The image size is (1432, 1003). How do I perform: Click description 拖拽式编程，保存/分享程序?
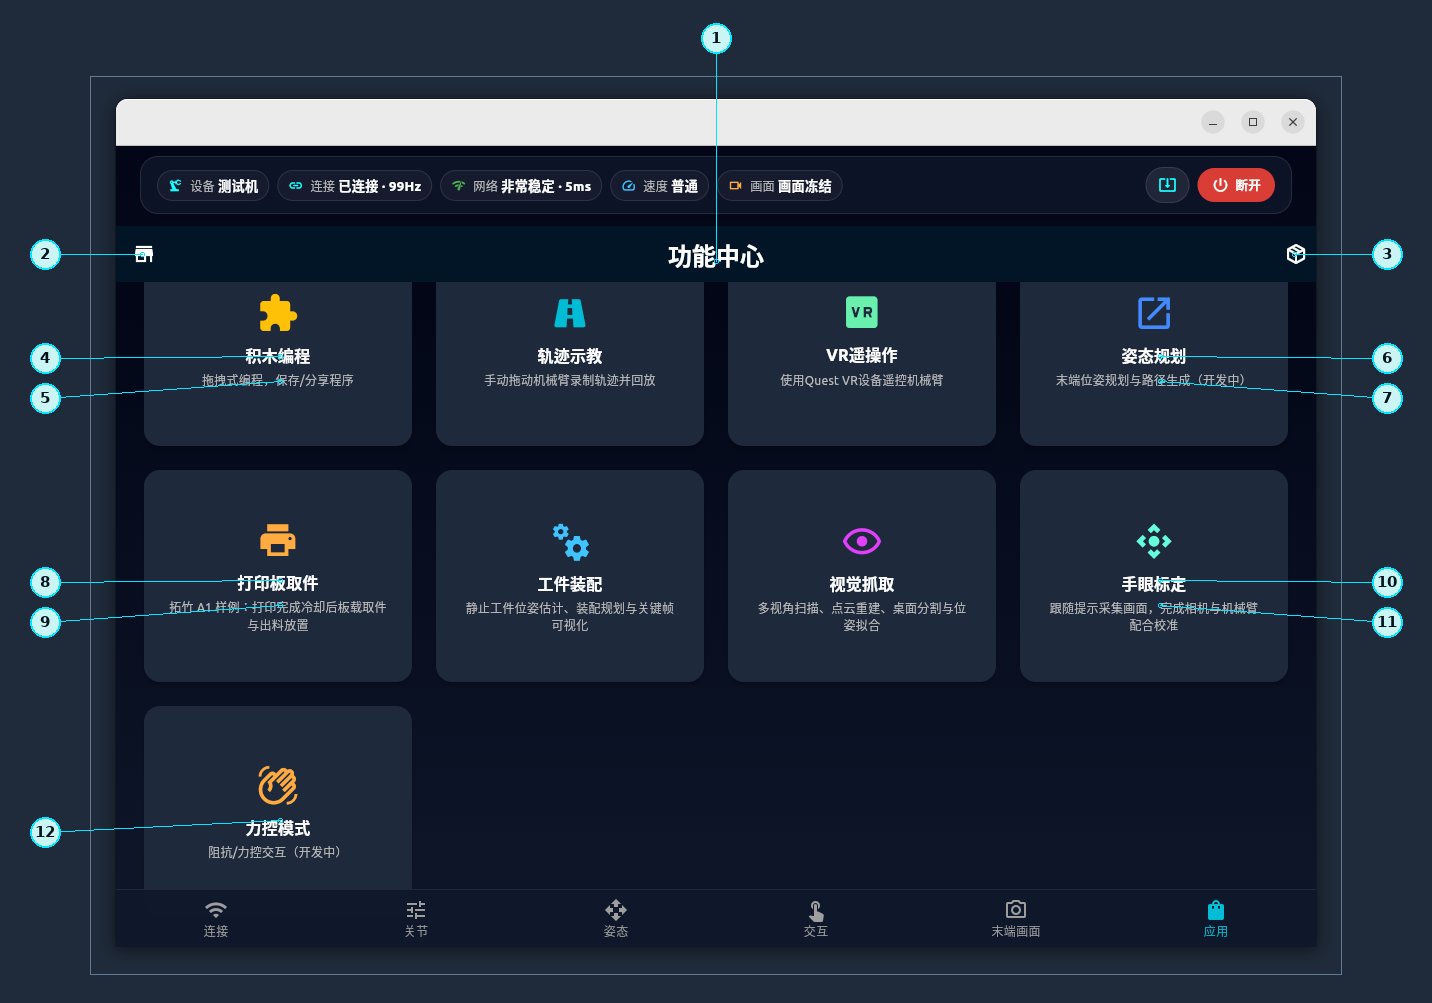278,380
